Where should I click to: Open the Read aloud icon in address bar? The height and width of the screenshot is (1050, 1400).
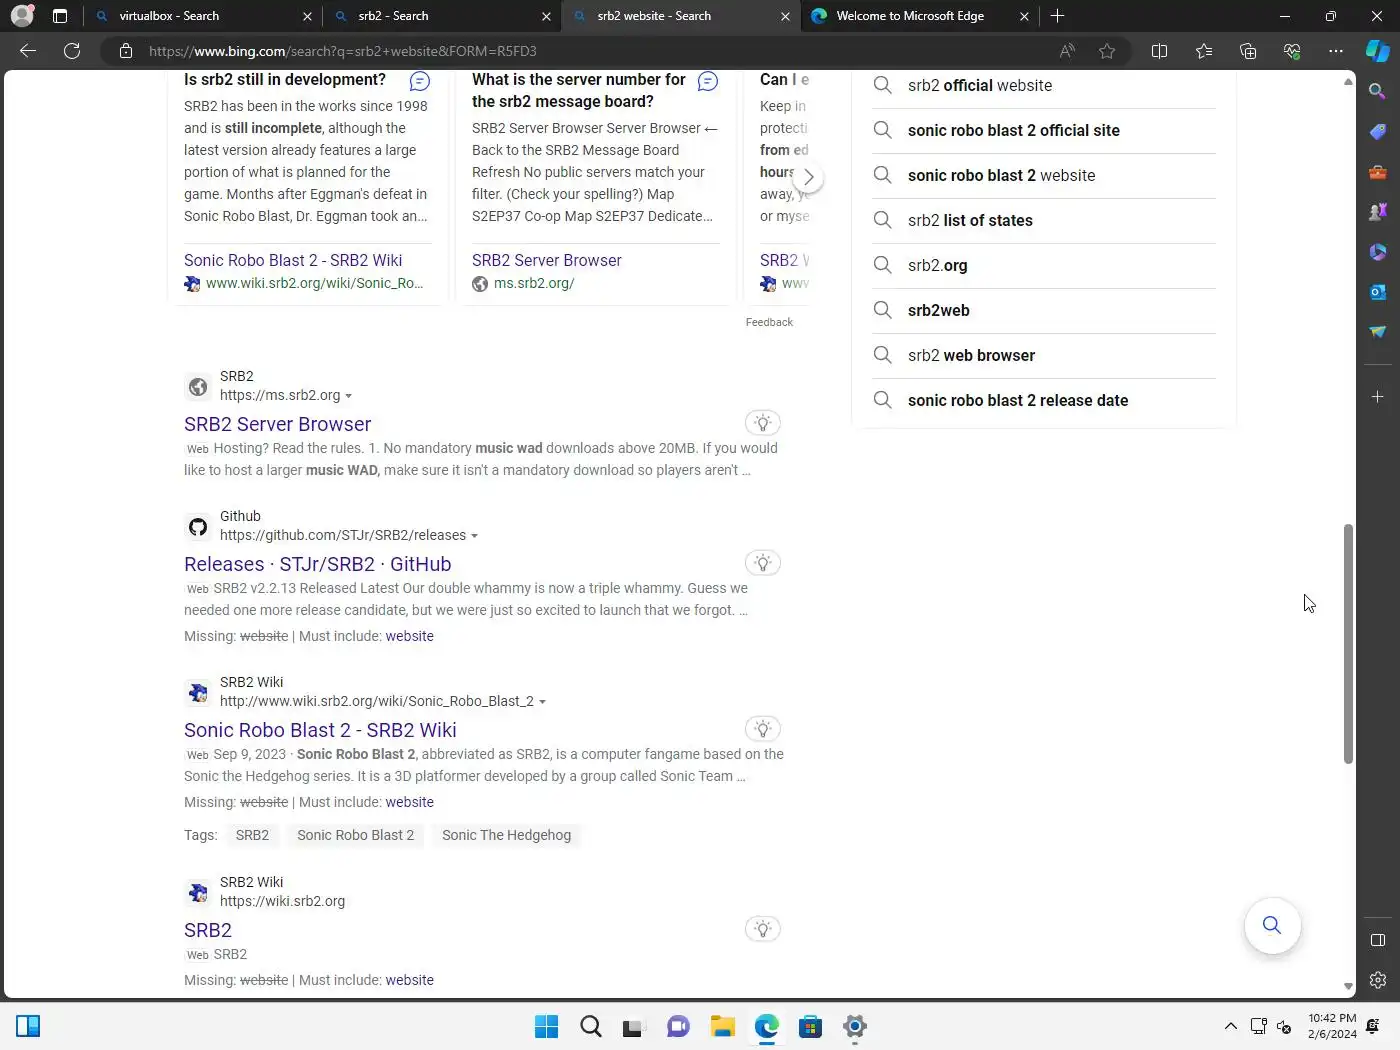(x=1067, y=51)
